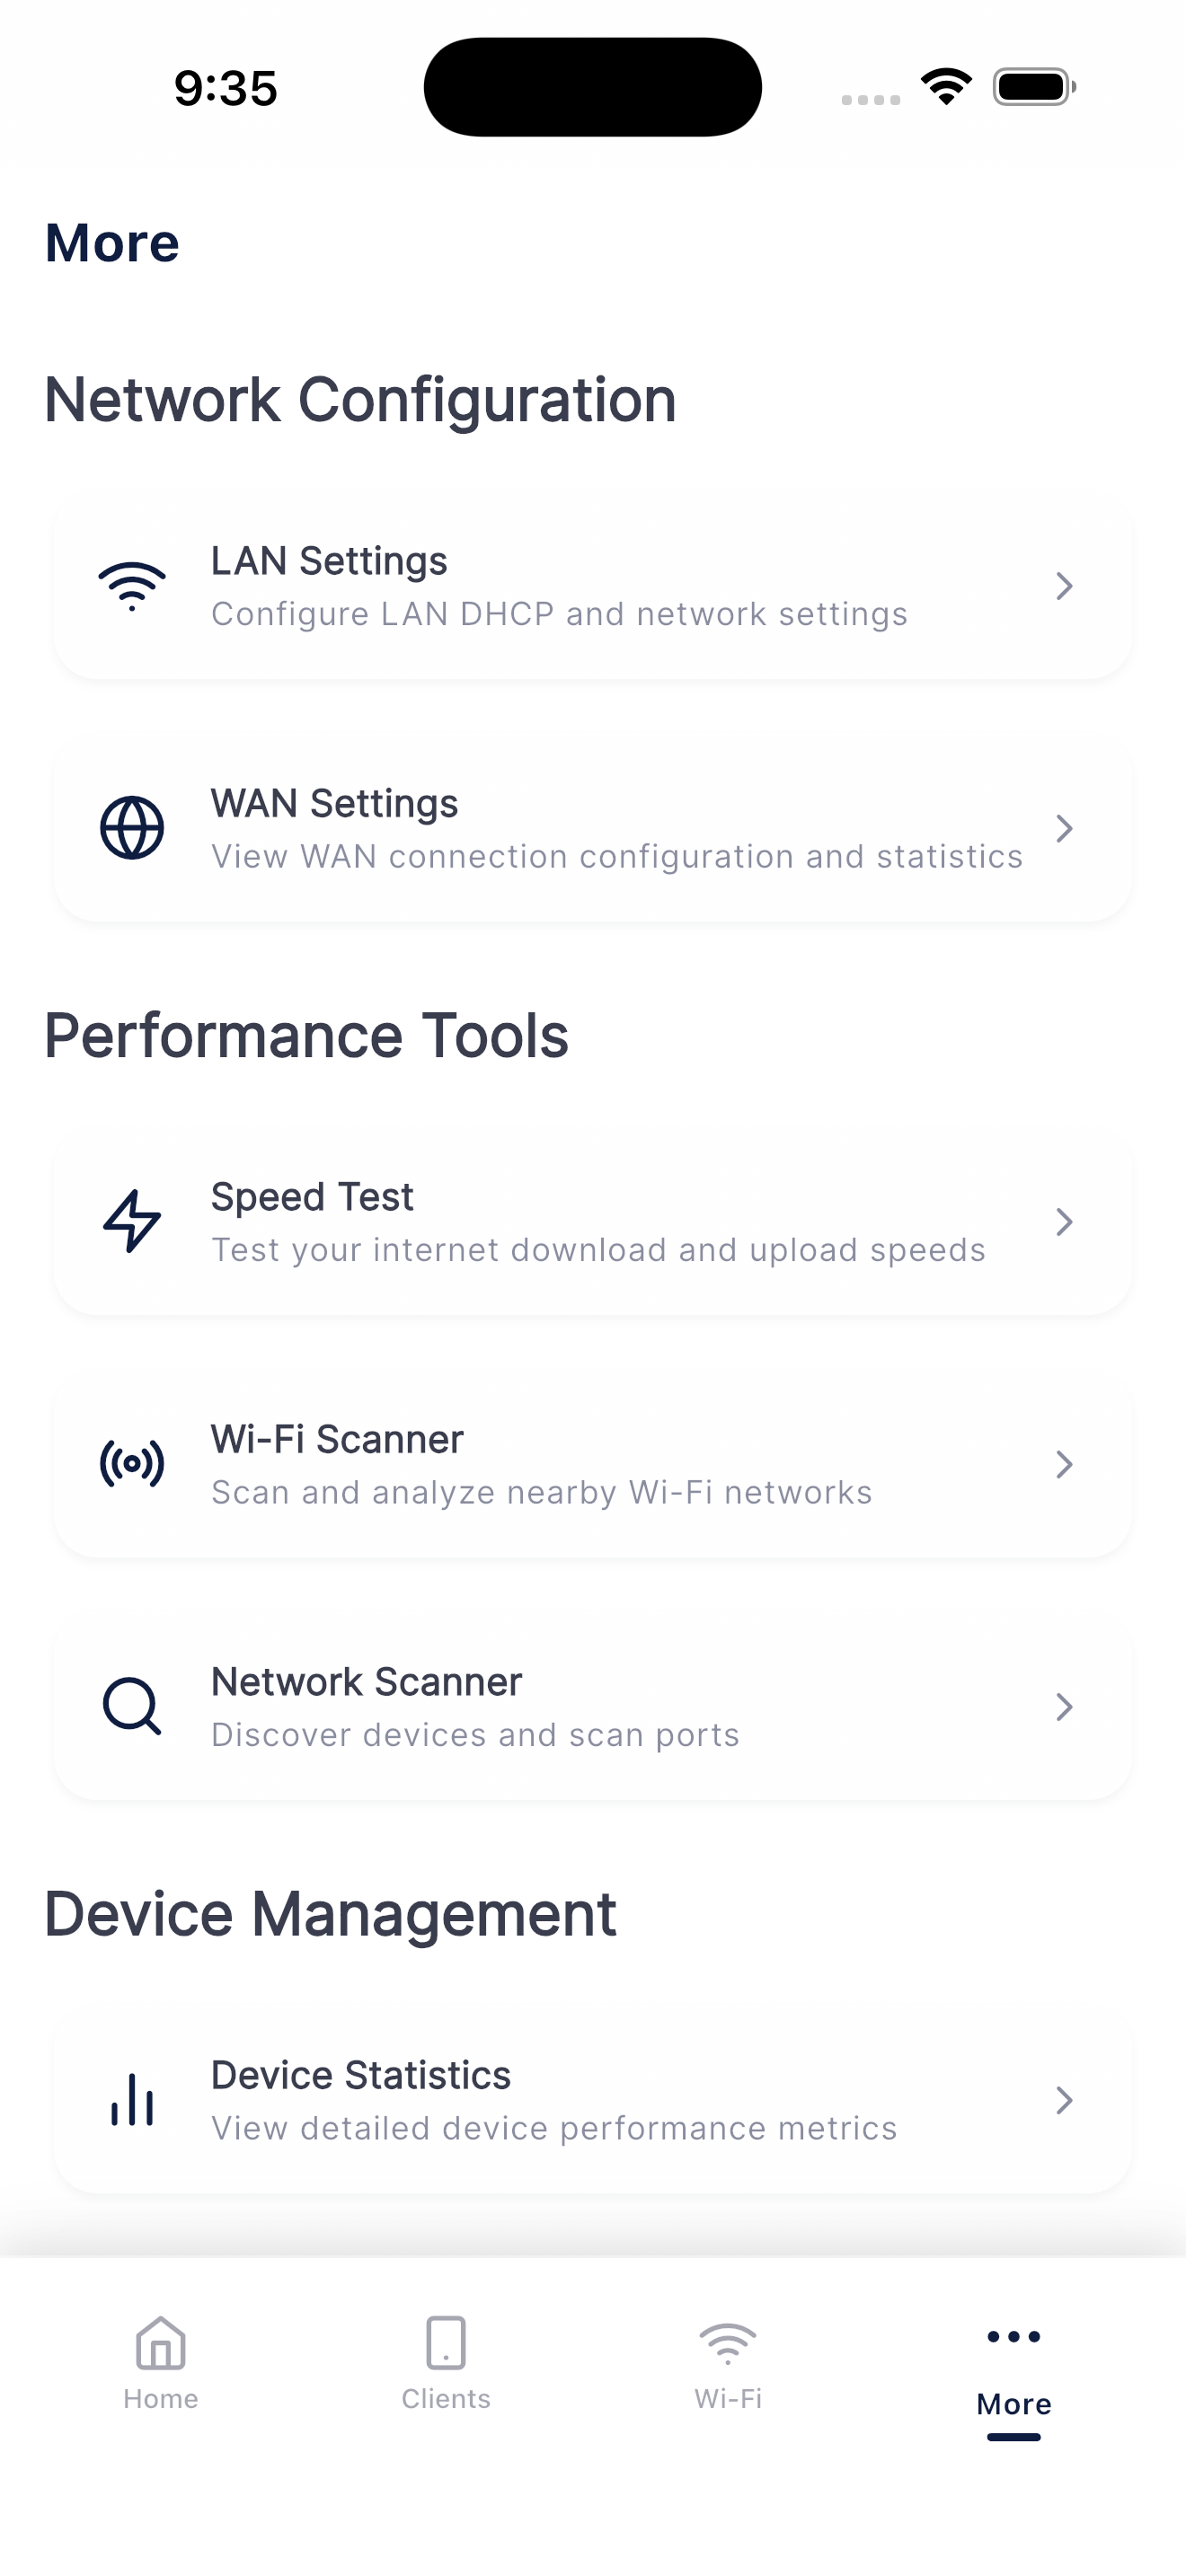The image size is (1186, 2576).
Task: Tap the clock in the status bar
Action: coord(223,88)
